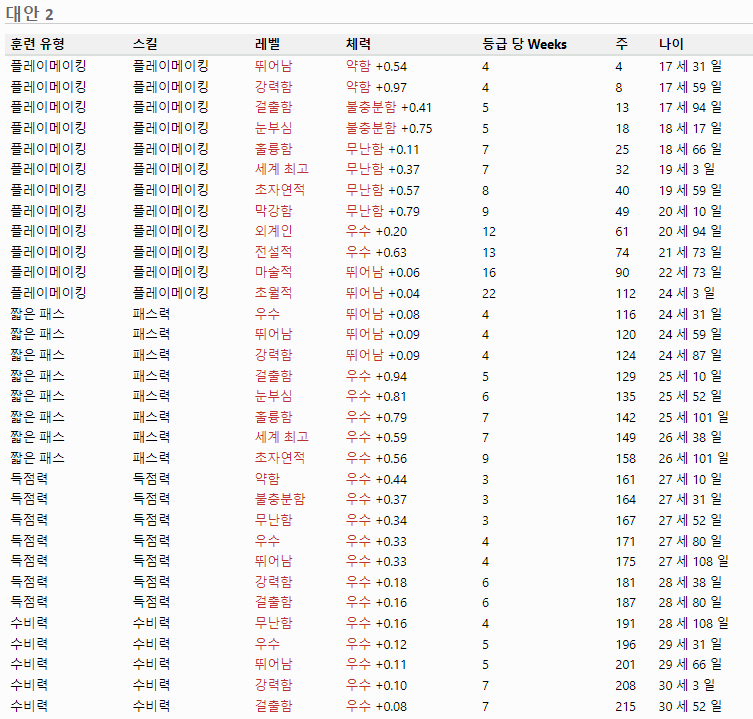The width and height of the screenshot is (753, 719).
Task: Click the age '22 세 73 일'
Action: click(x=690, y=272)
